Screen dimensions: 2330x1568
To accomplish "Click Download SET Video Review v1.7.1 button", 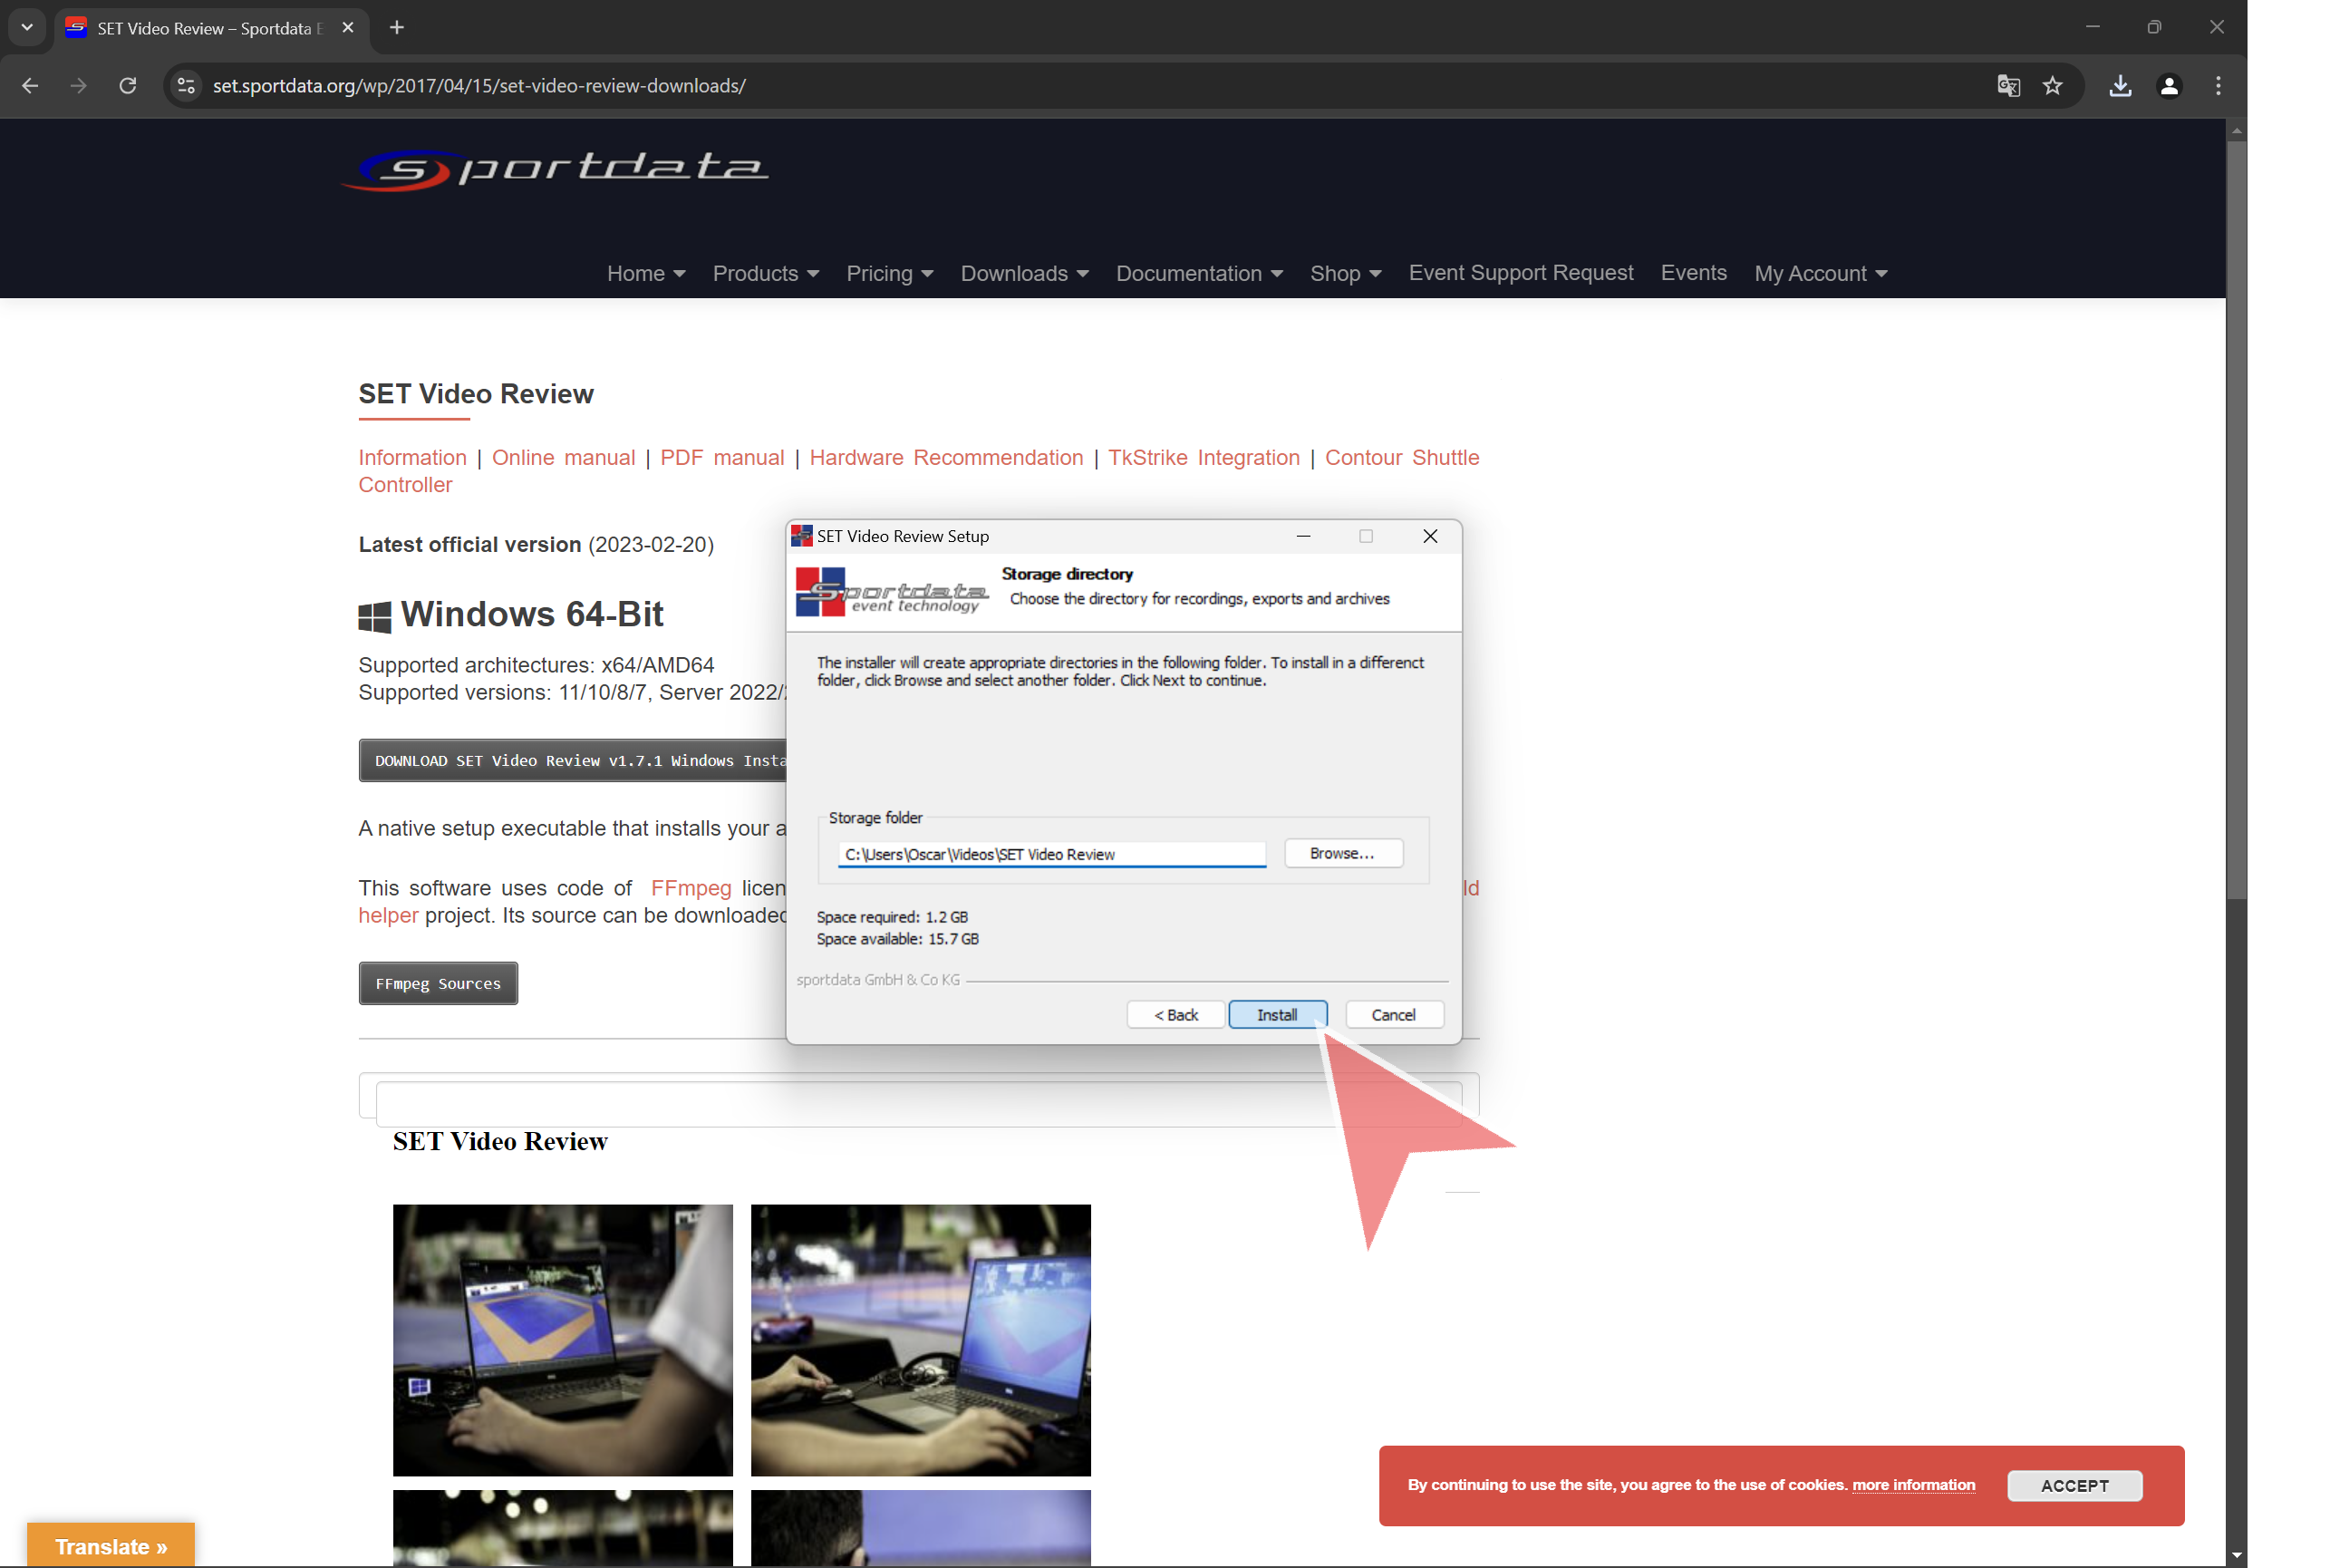I will coord(573,761).
